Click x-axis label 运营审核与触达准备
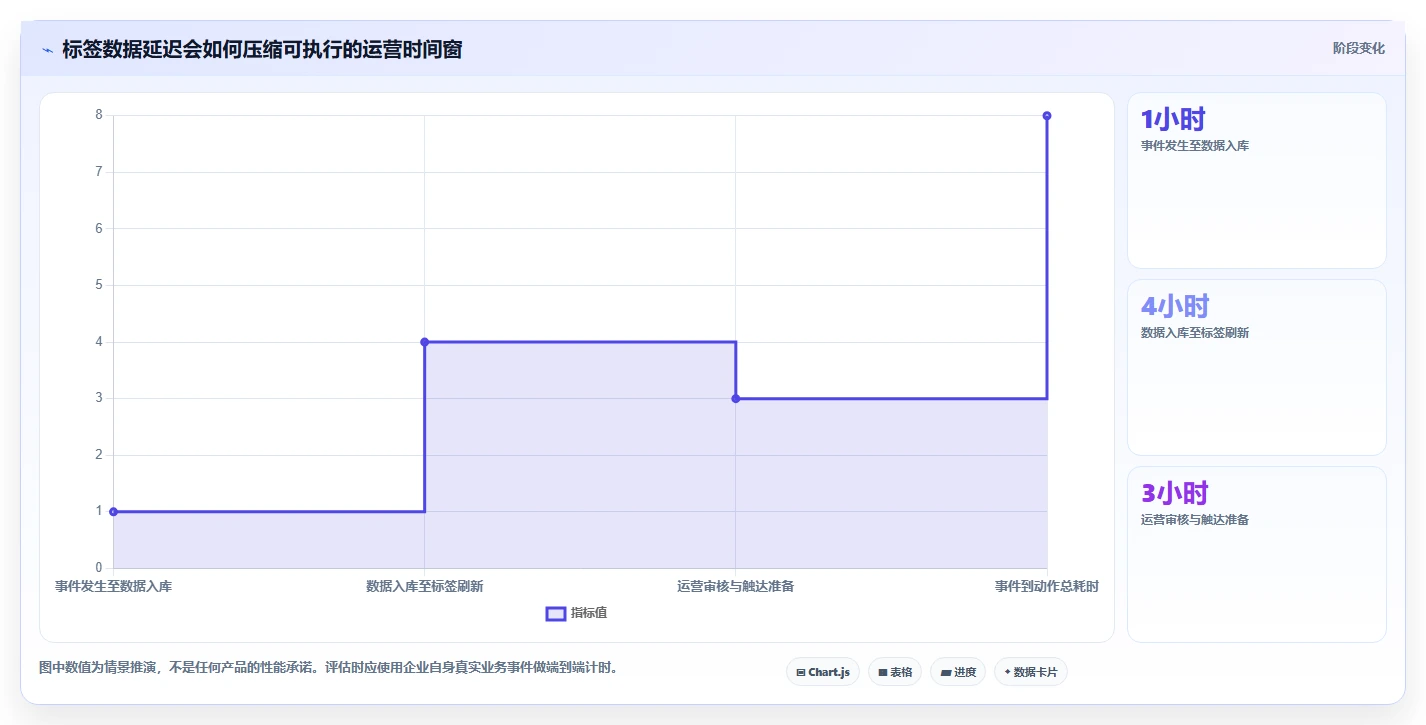1426x725 pixels. coord(736,586)
